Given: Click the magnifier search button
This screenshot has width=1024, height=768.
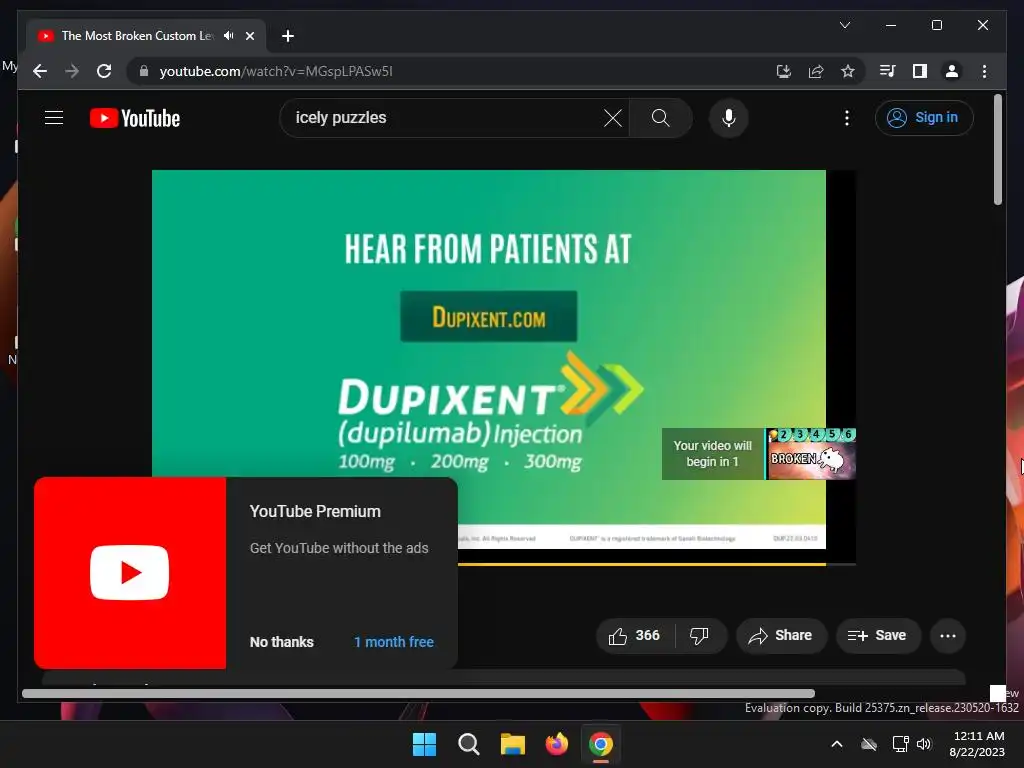Looking at the screenshot, I should point(660,118).
